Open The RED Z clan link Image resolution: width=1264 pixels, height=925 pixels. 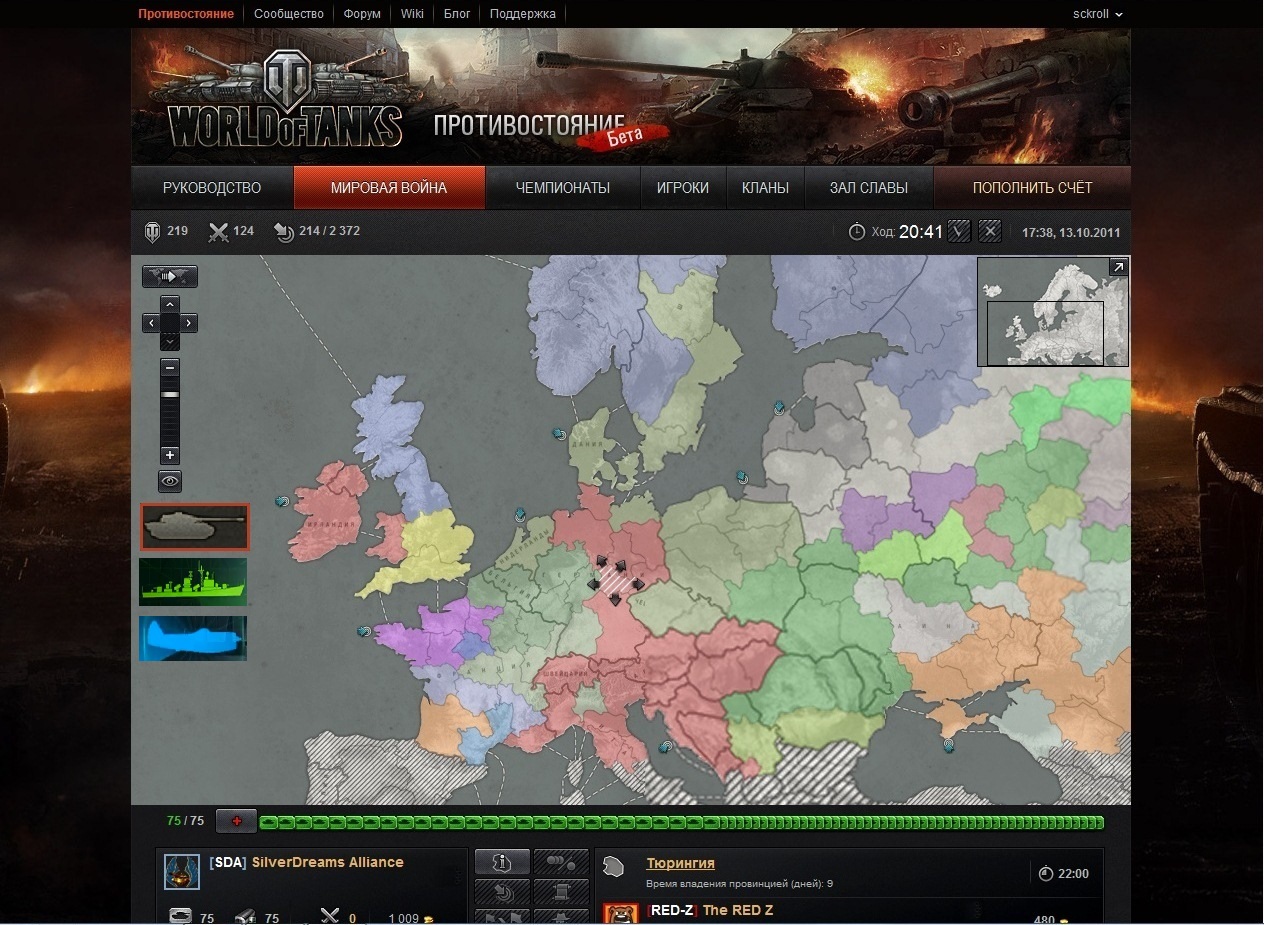click(738, 910)
